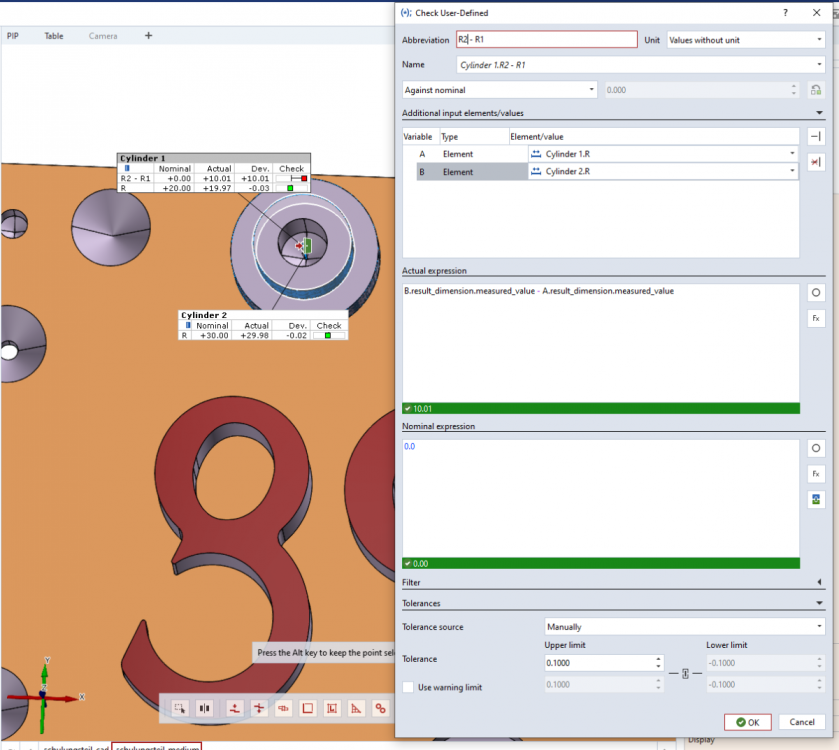The image size is (839, 750).
Task: Click the Cancel button
Action: [802, 722]
